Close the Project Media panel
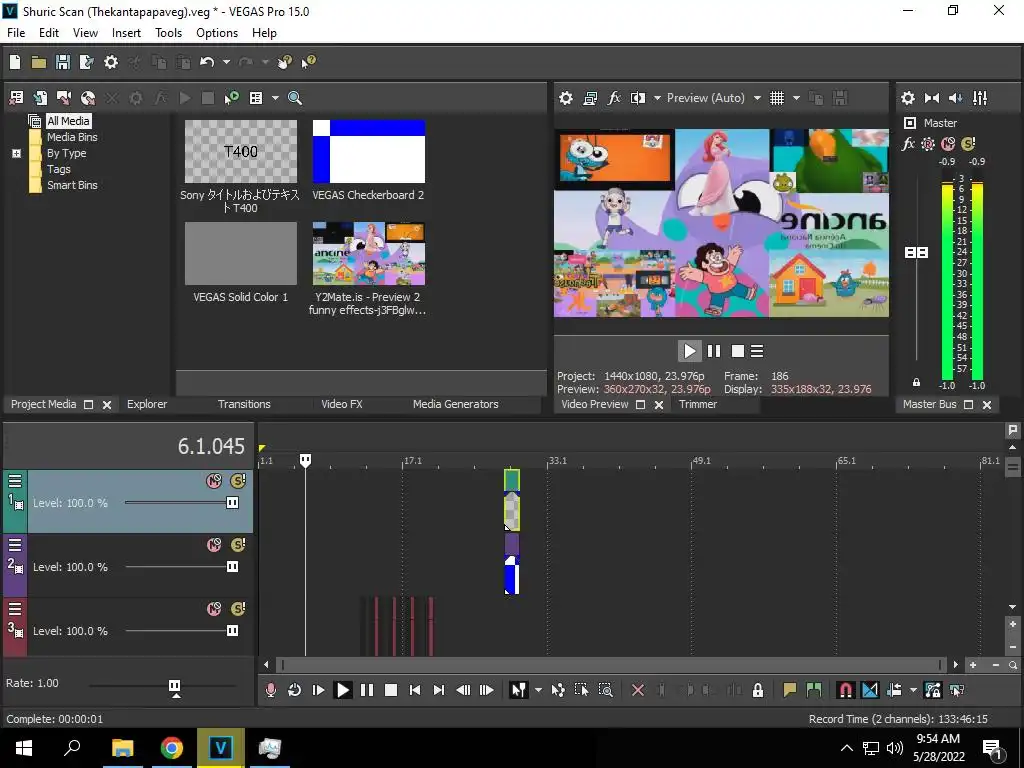Viewport: 1024px width, 768px height. click(x=107, y=405)
